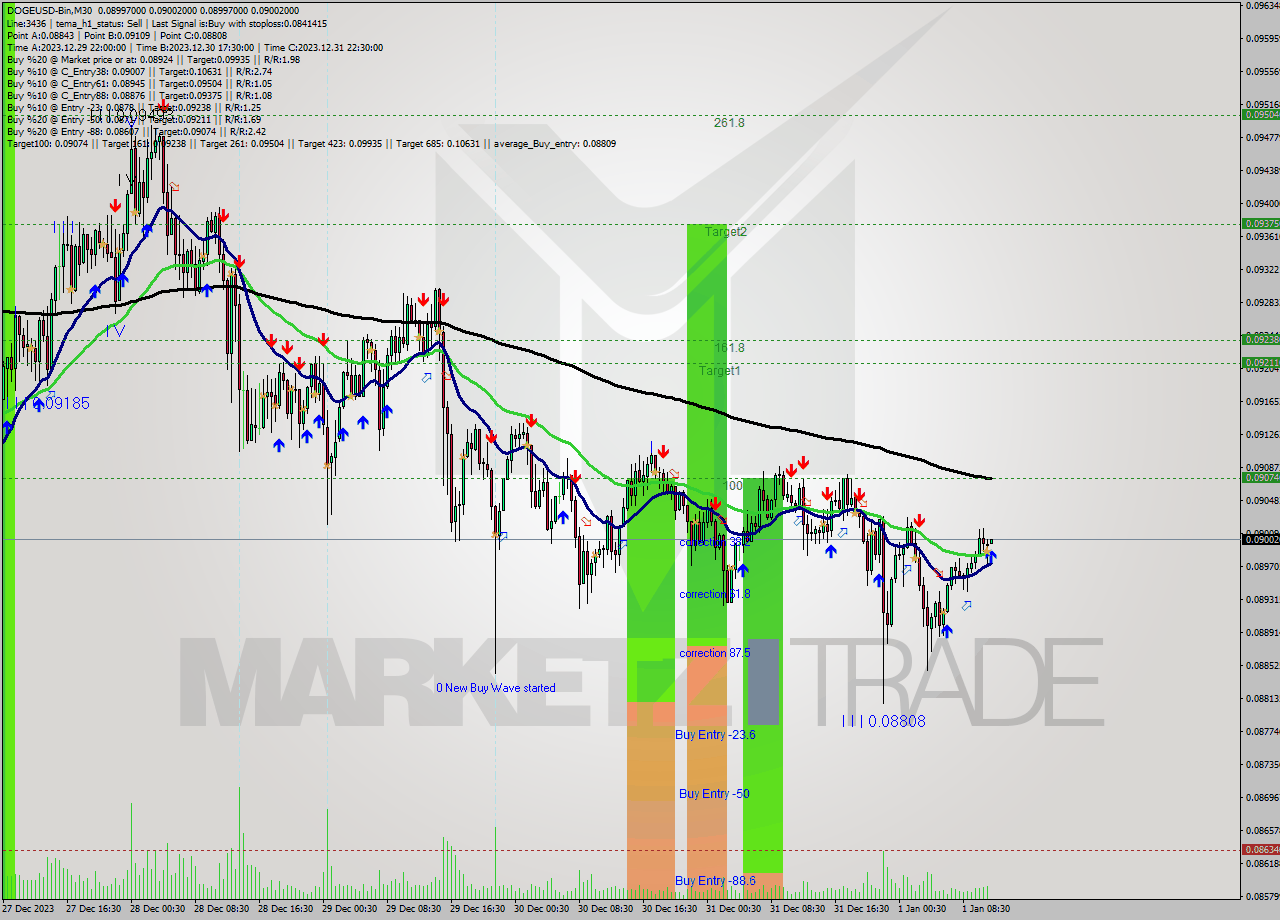This screenshot has height=920, width=1280.
Task: Click the 0.08774 price axis label
Action: 1262,731
